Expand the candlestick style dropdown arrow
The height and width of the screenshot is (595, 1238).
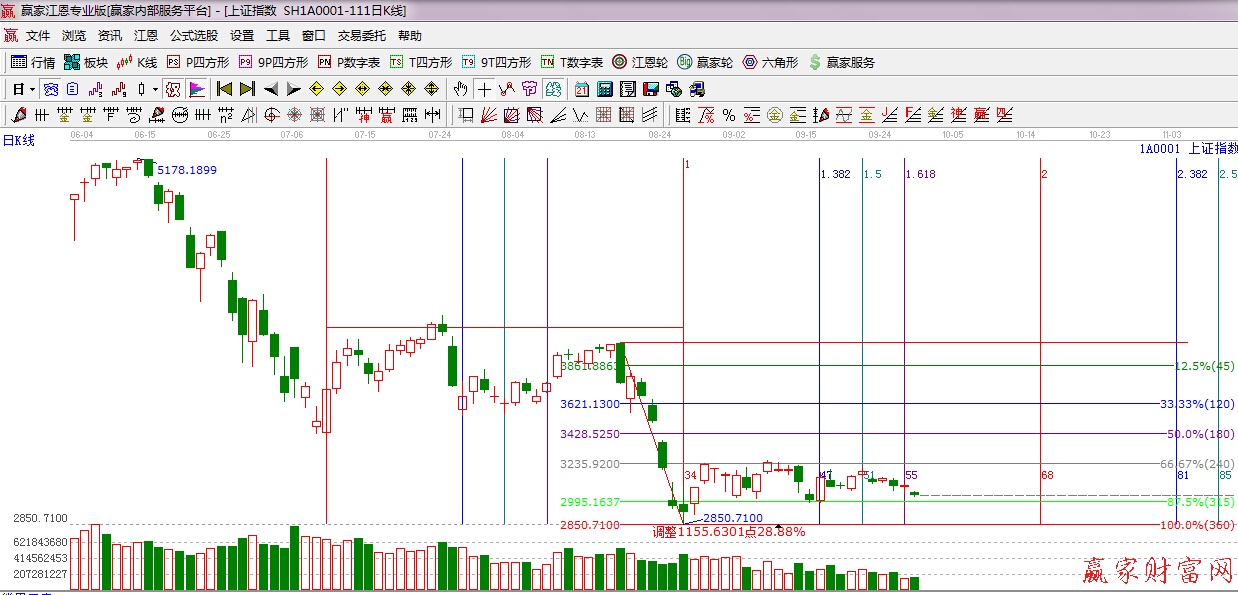(x=154, y=89)
